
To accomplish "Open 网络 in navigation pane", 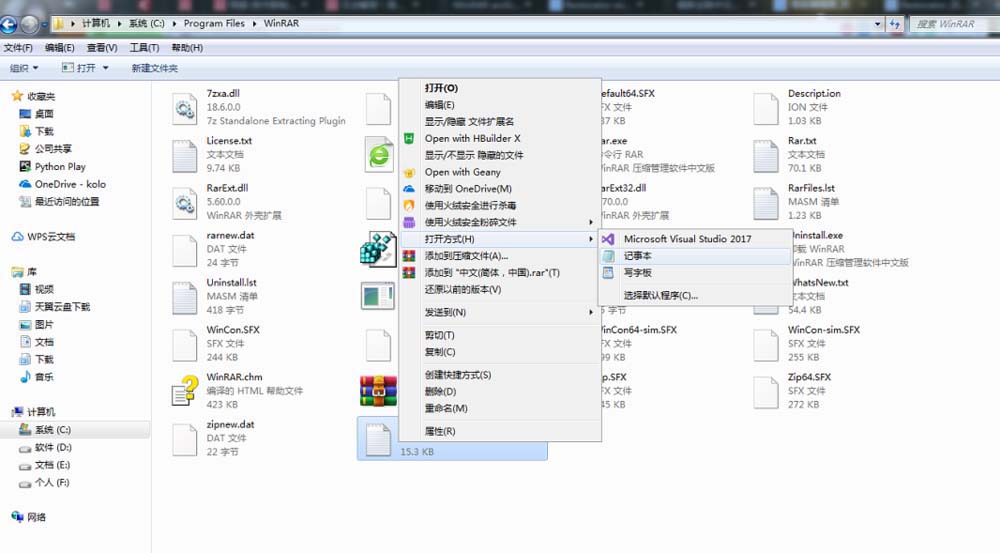I will click(x=36, y=517).
